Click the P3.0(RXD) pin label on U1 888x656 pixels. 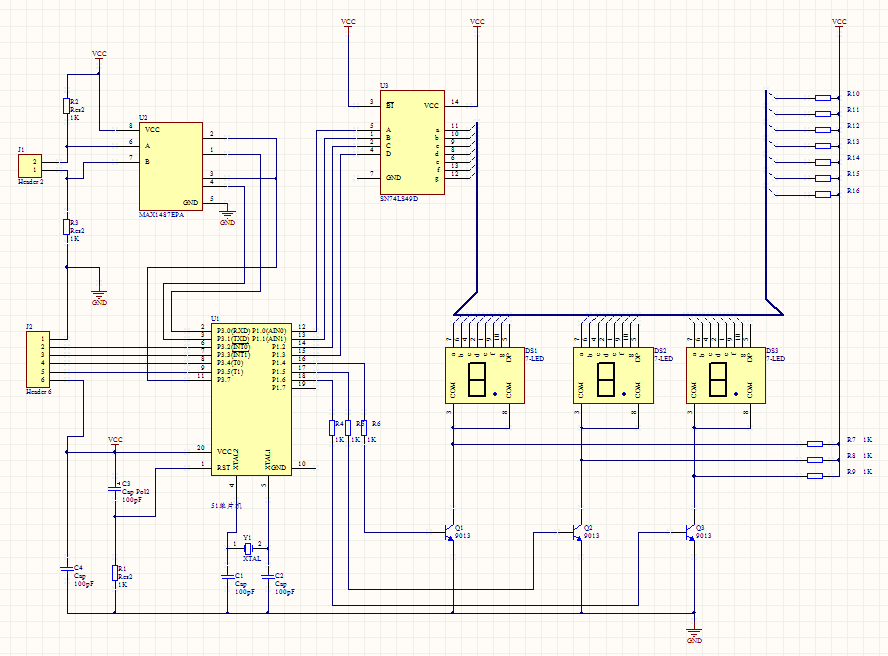(x=233, y=330)
